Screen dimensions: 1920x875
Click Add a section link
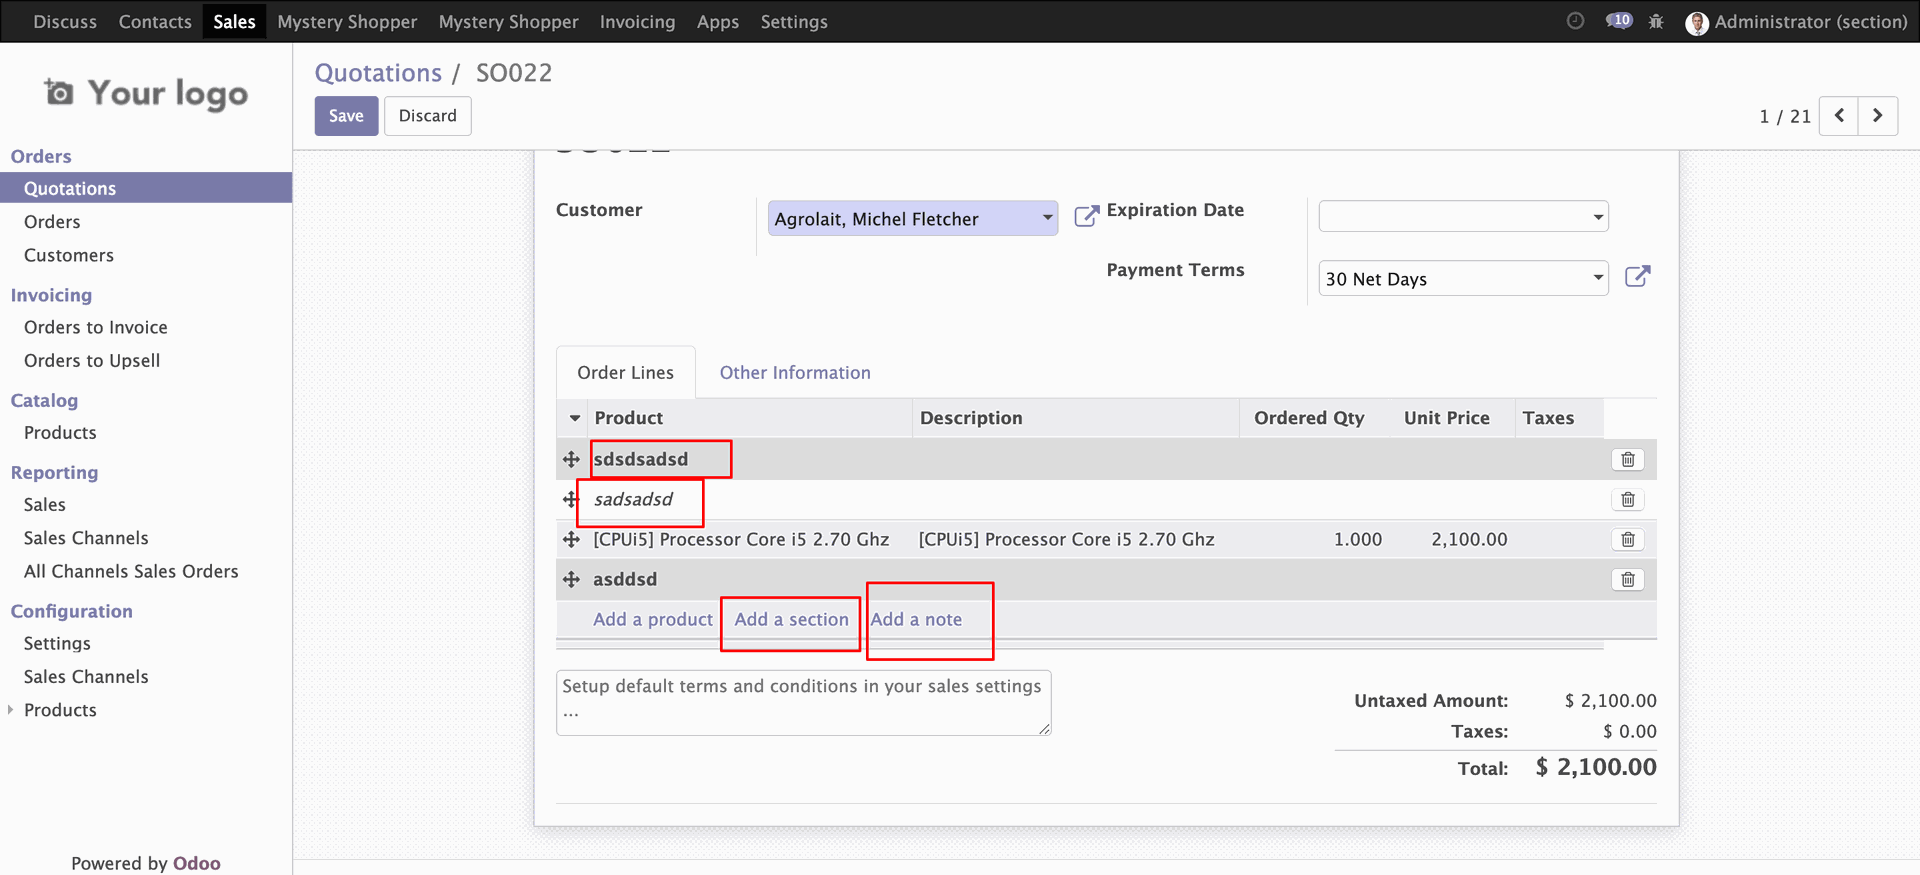pos(791,620)
